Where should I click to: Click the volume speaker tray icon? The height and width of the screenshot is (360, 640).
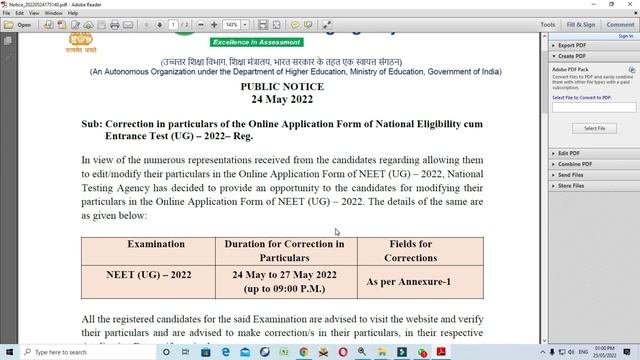pos(571,352)
